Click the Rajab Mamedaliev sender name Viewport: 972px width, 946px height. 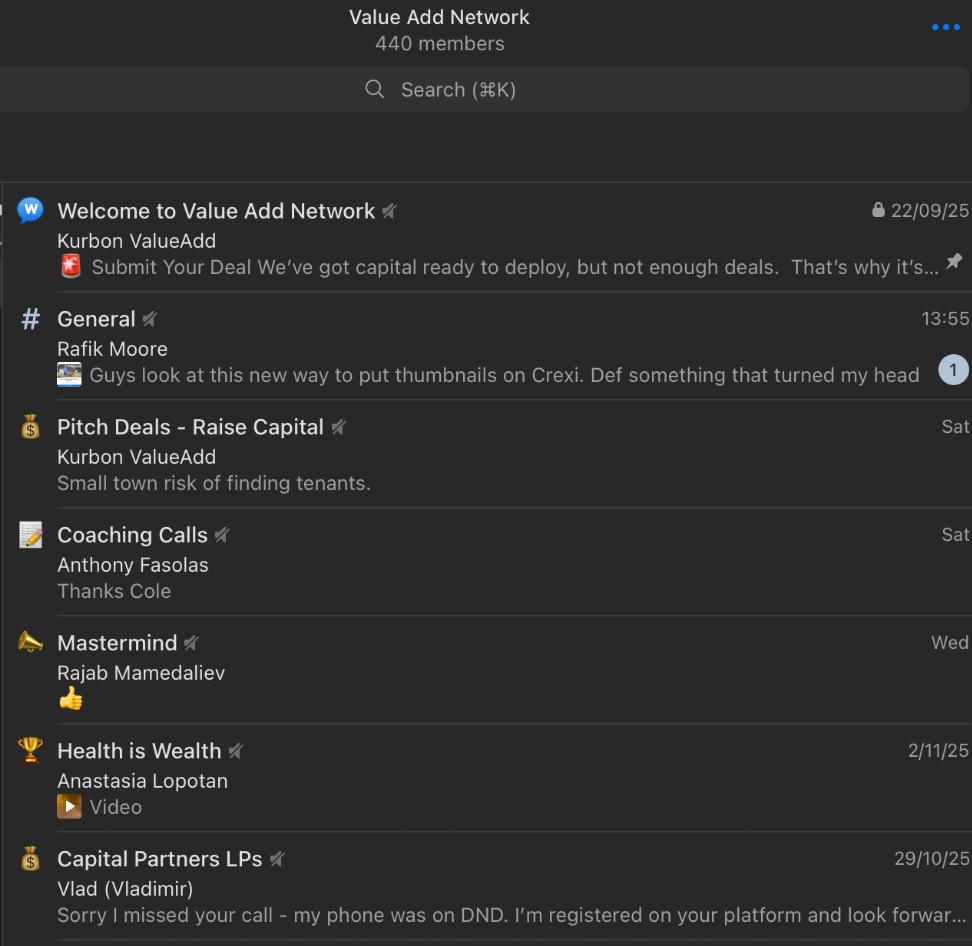click(x=141, y=673)
